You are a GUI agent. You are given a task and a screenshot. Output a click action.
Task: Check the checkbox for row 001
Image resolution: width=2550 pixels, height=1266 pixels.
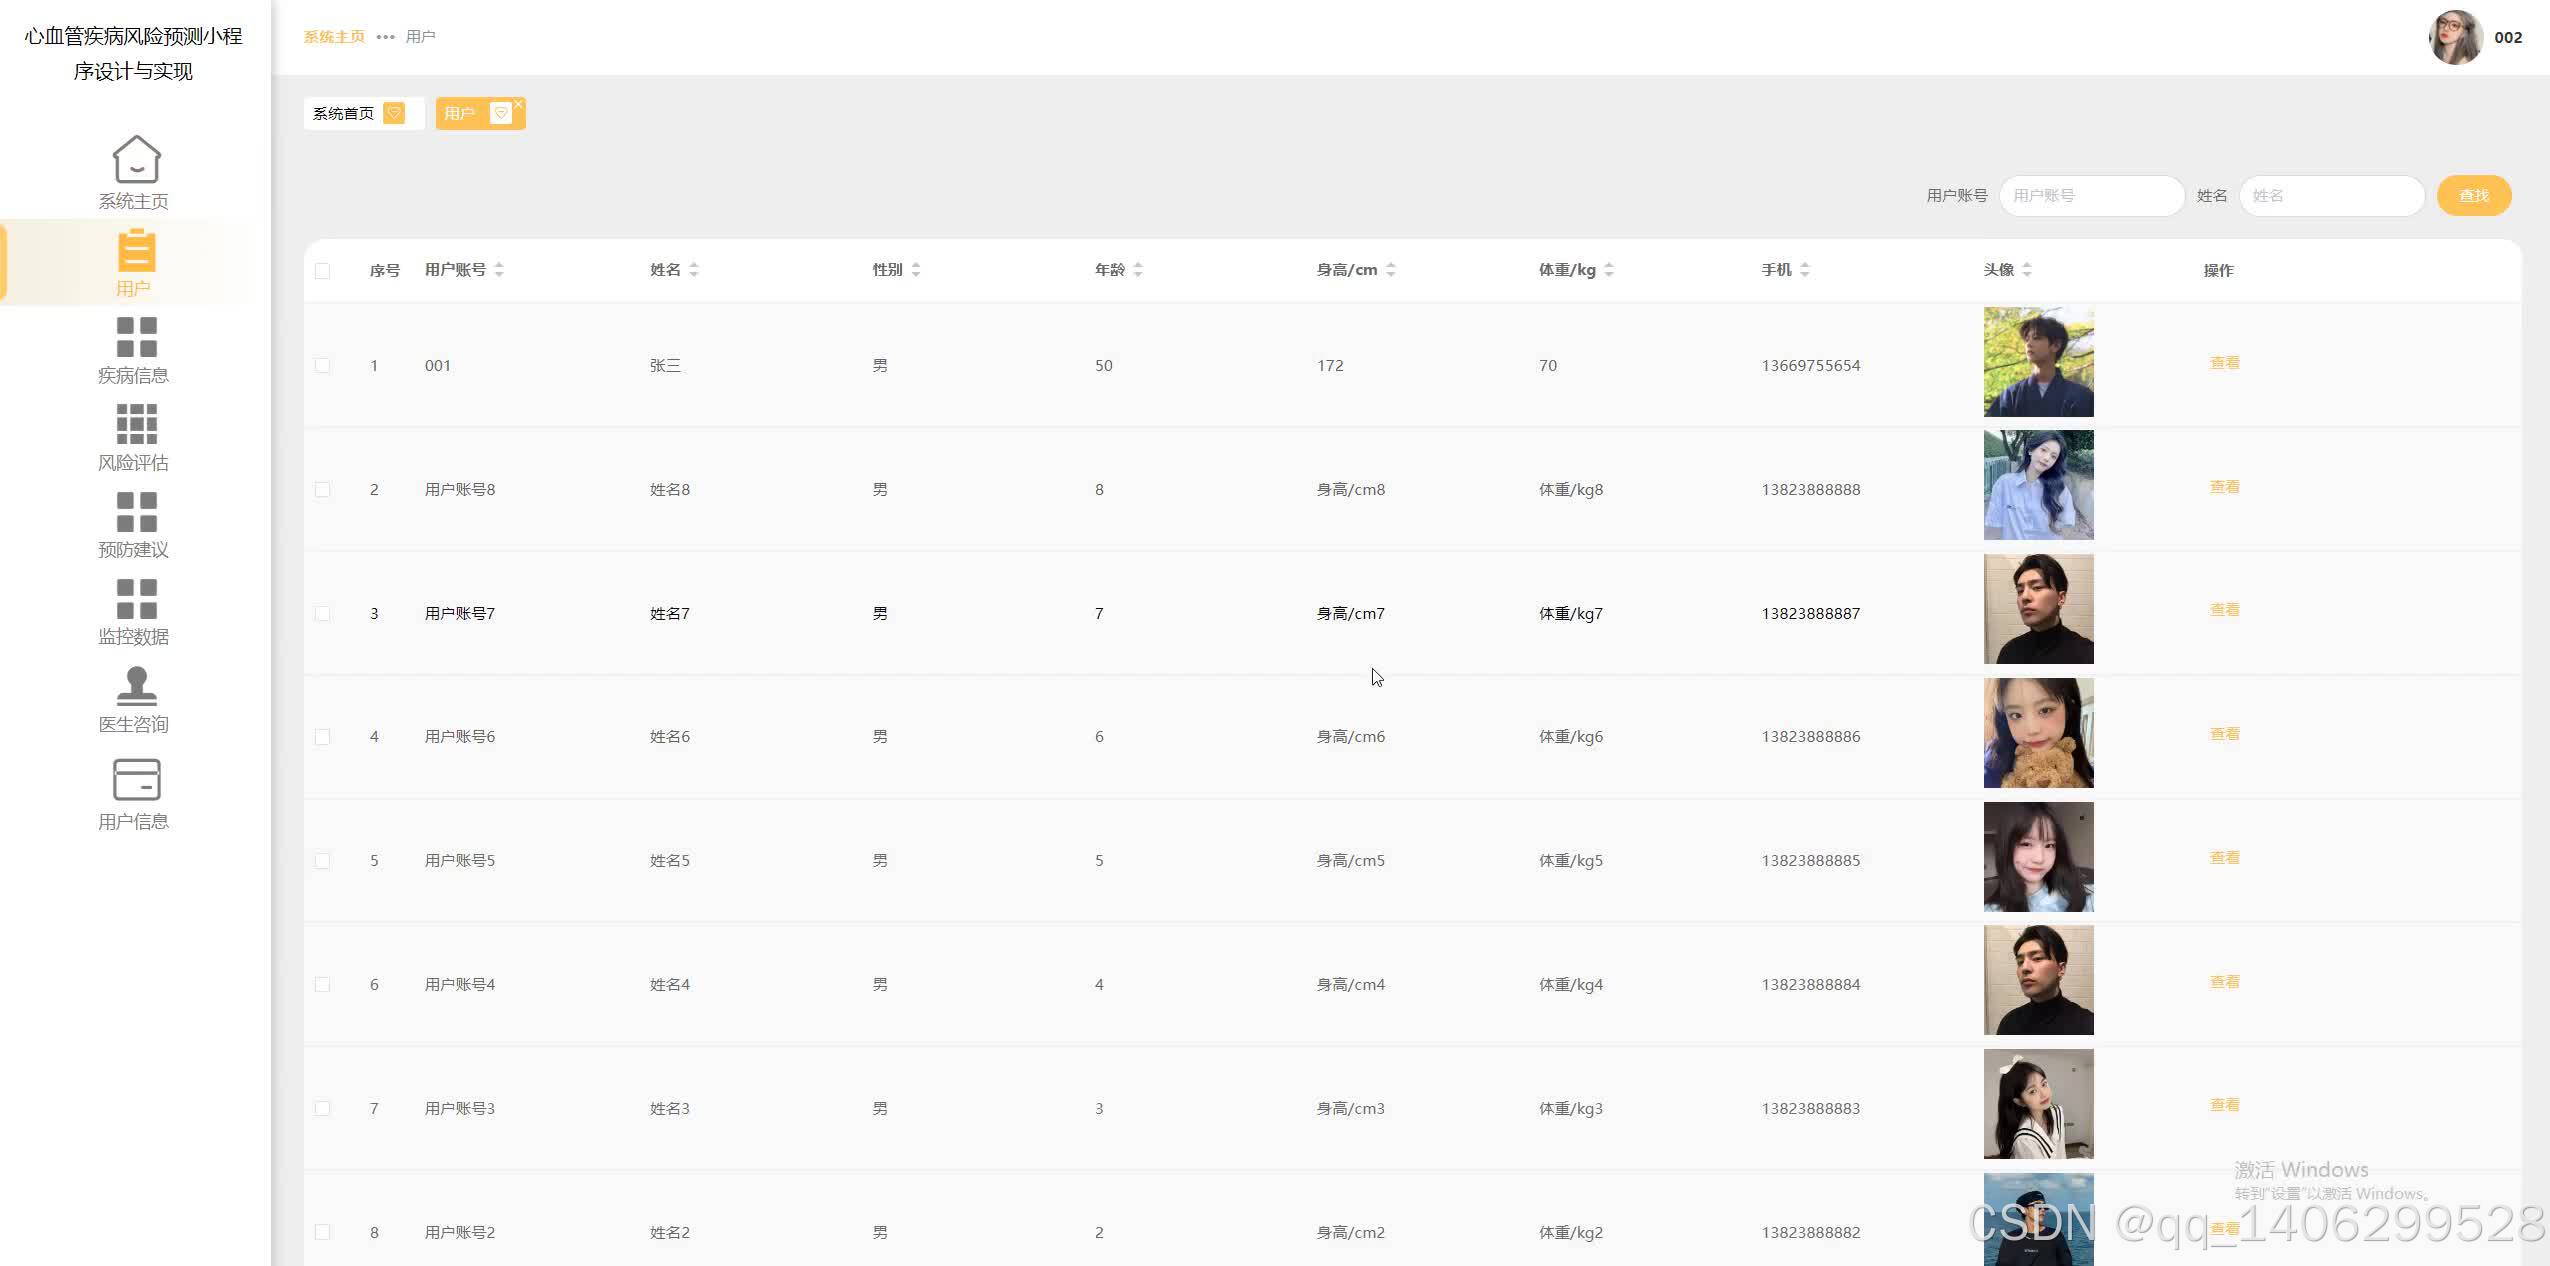322,365
